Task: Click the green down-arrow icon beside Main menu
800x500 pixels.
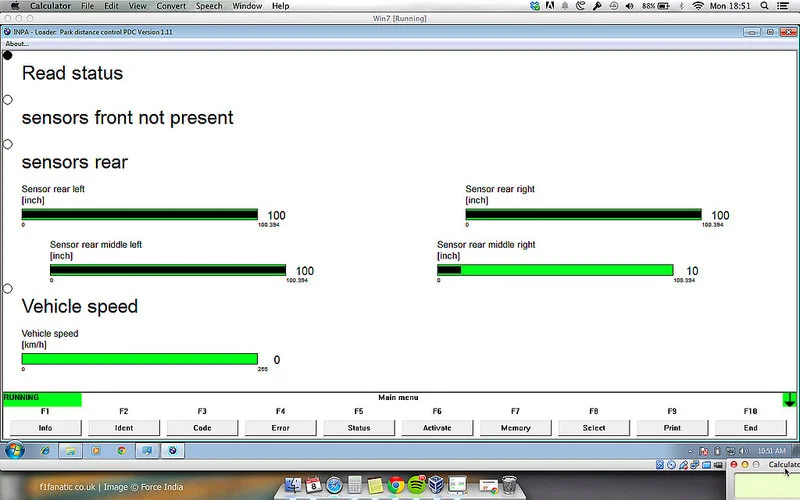Action: coord(789,399)
